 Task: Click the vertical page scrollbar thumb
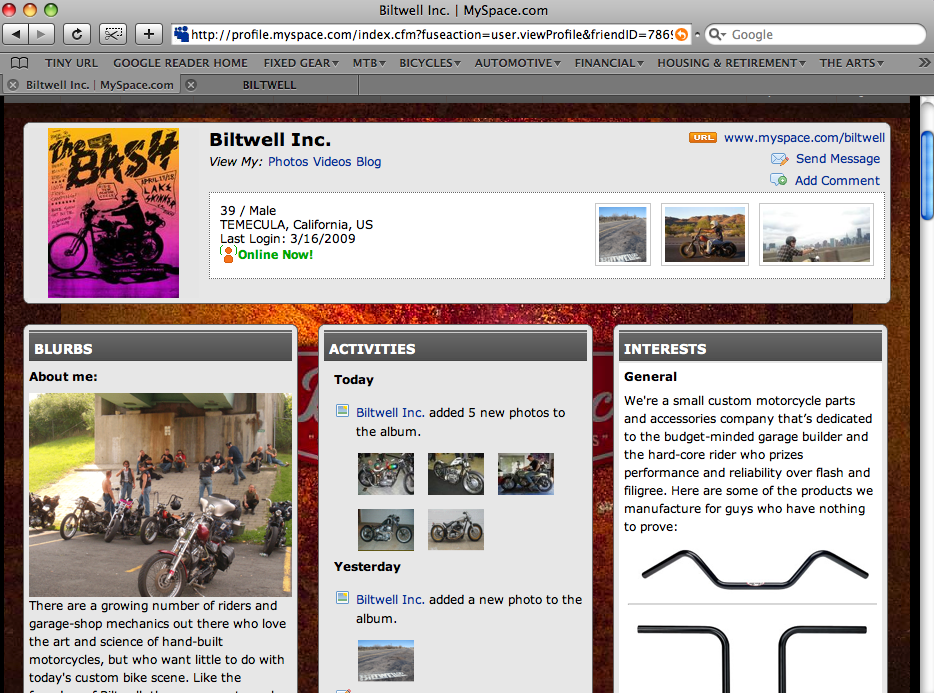[927, 176]
